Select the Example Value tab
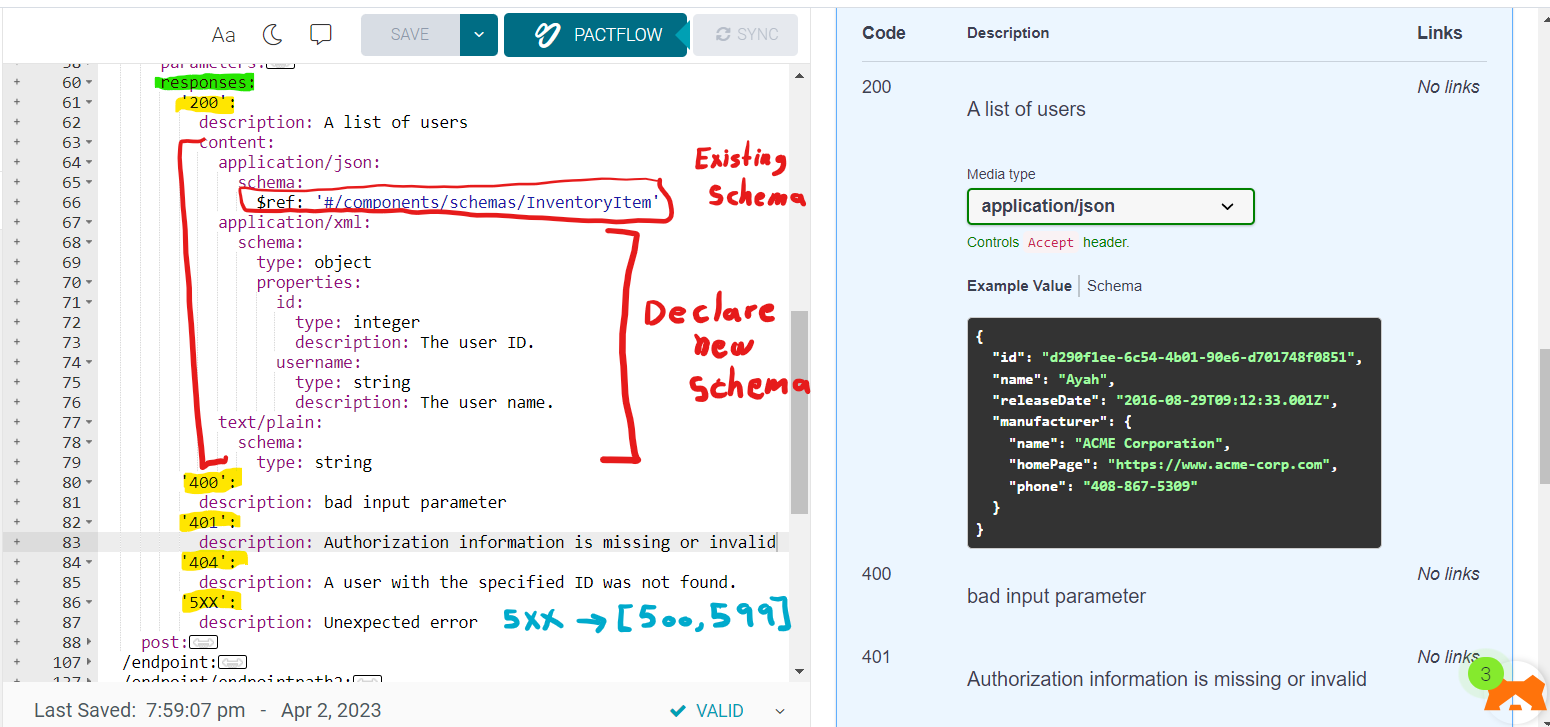The height and width of the screenshot is (727, 1550). pyautogui.click(x=1019, y=286)
